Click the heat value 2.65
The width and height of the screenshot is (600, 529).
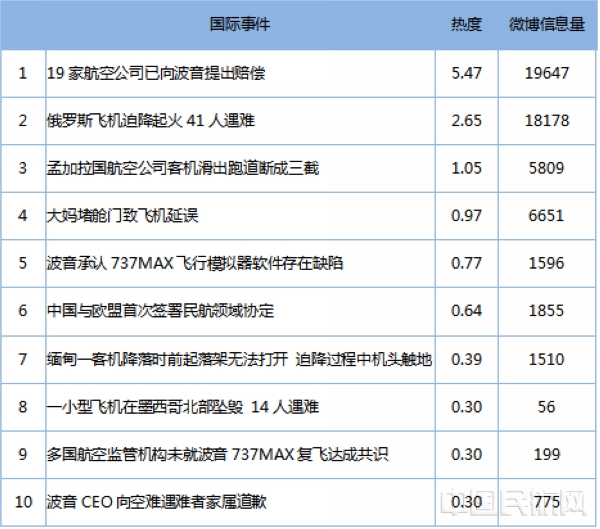466,120
